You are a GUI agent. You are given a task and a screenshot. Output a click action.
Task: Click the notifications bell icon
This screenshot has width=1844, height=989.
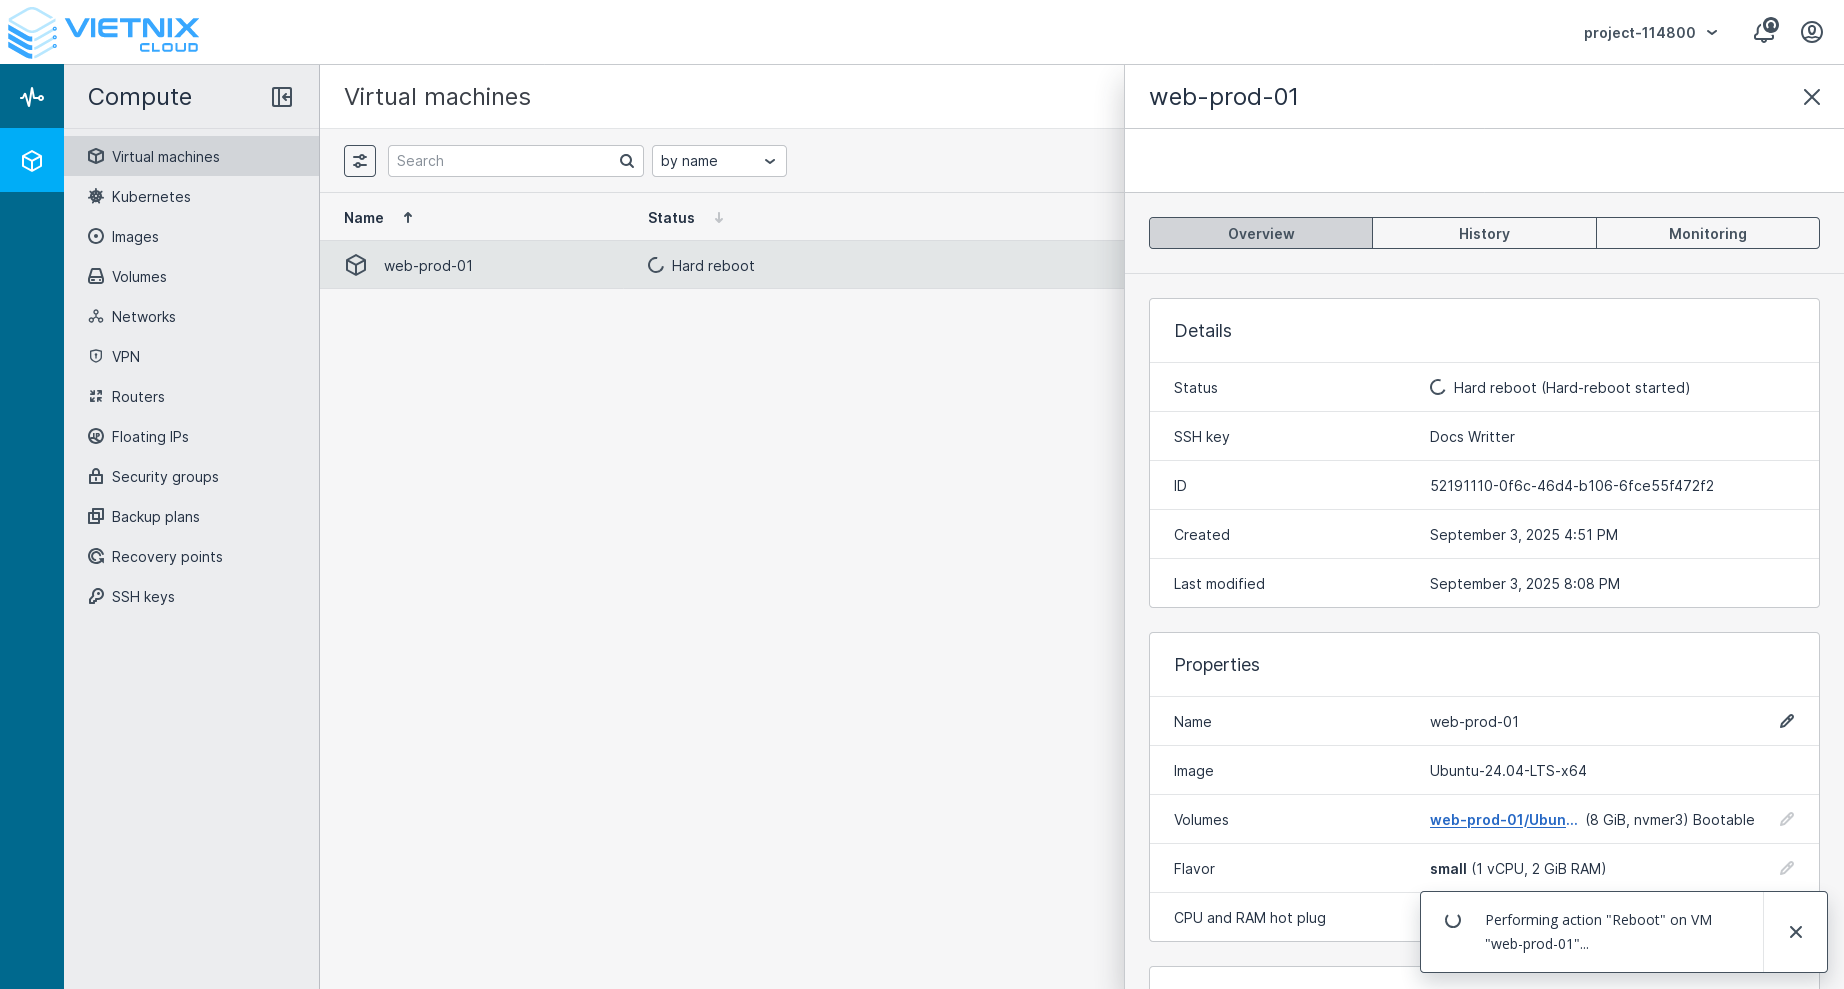coord(1764,32)
